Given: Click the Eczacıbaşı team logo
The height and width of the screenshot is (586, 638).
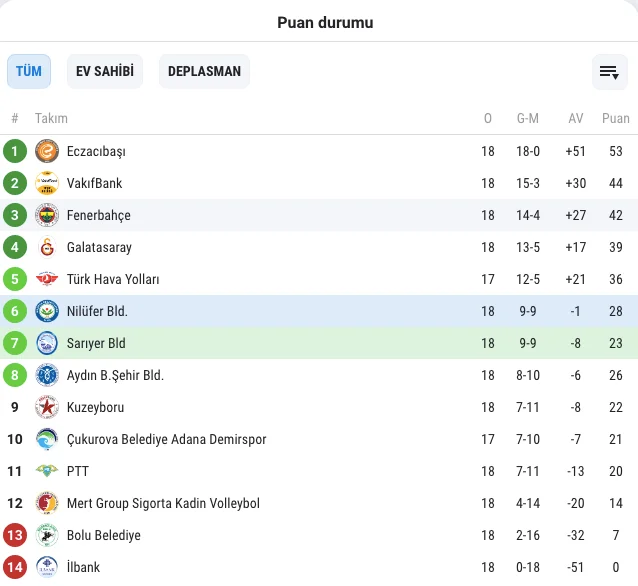Looking at the screenshot, I should click(x=47, y=151).
